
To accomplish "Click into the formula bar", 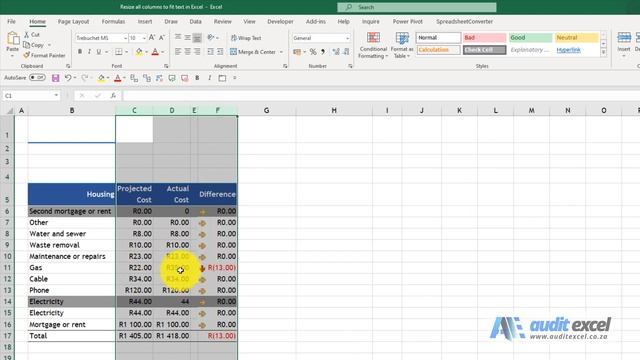I will [381, 96].
